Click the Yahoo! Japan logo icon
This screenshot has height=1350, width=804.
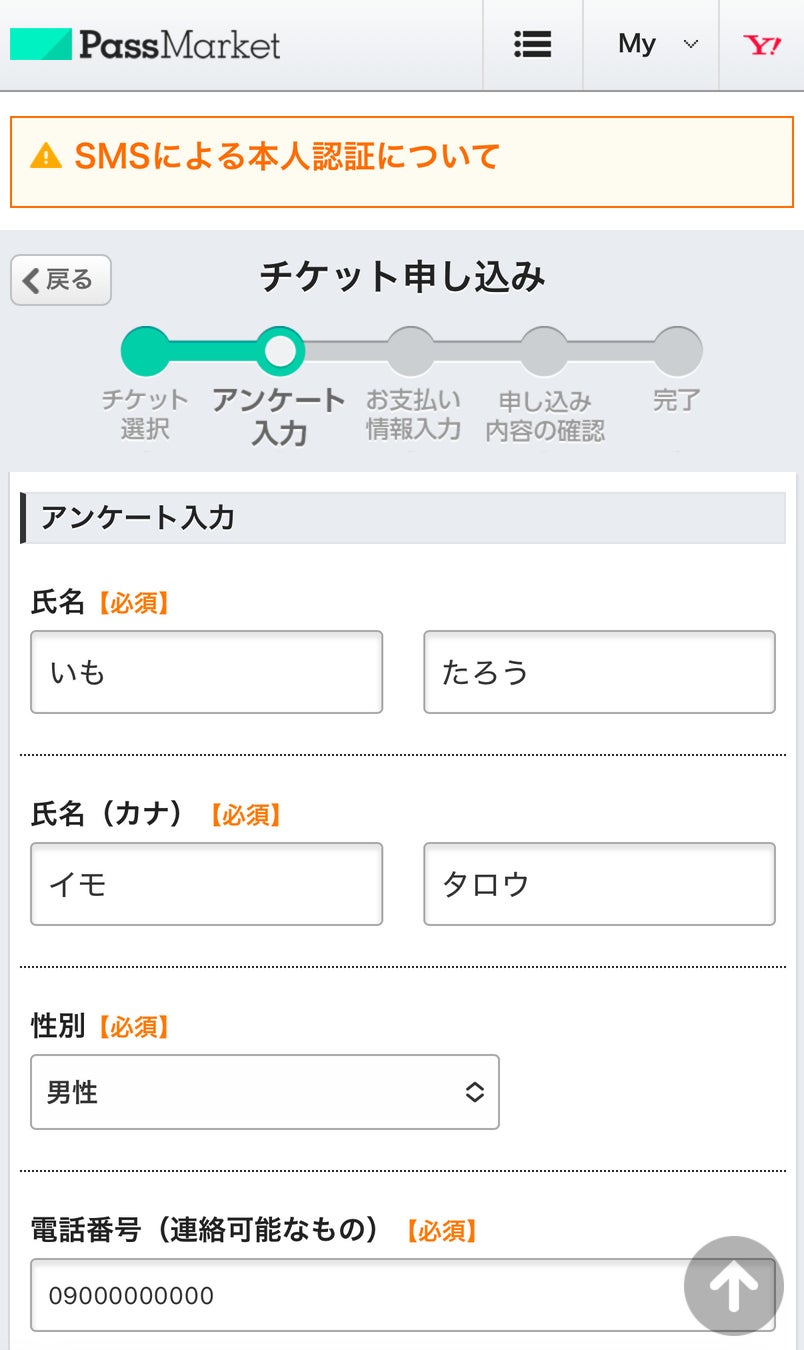761,44
